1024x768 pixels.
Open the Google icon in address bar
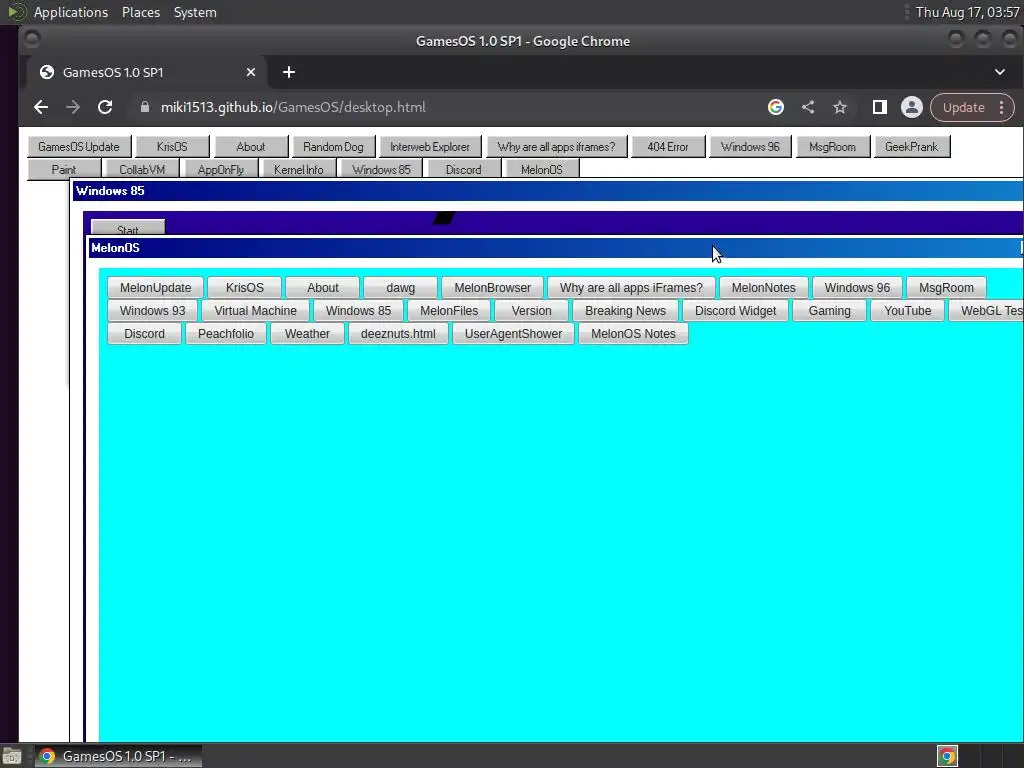tap(776, 107)
